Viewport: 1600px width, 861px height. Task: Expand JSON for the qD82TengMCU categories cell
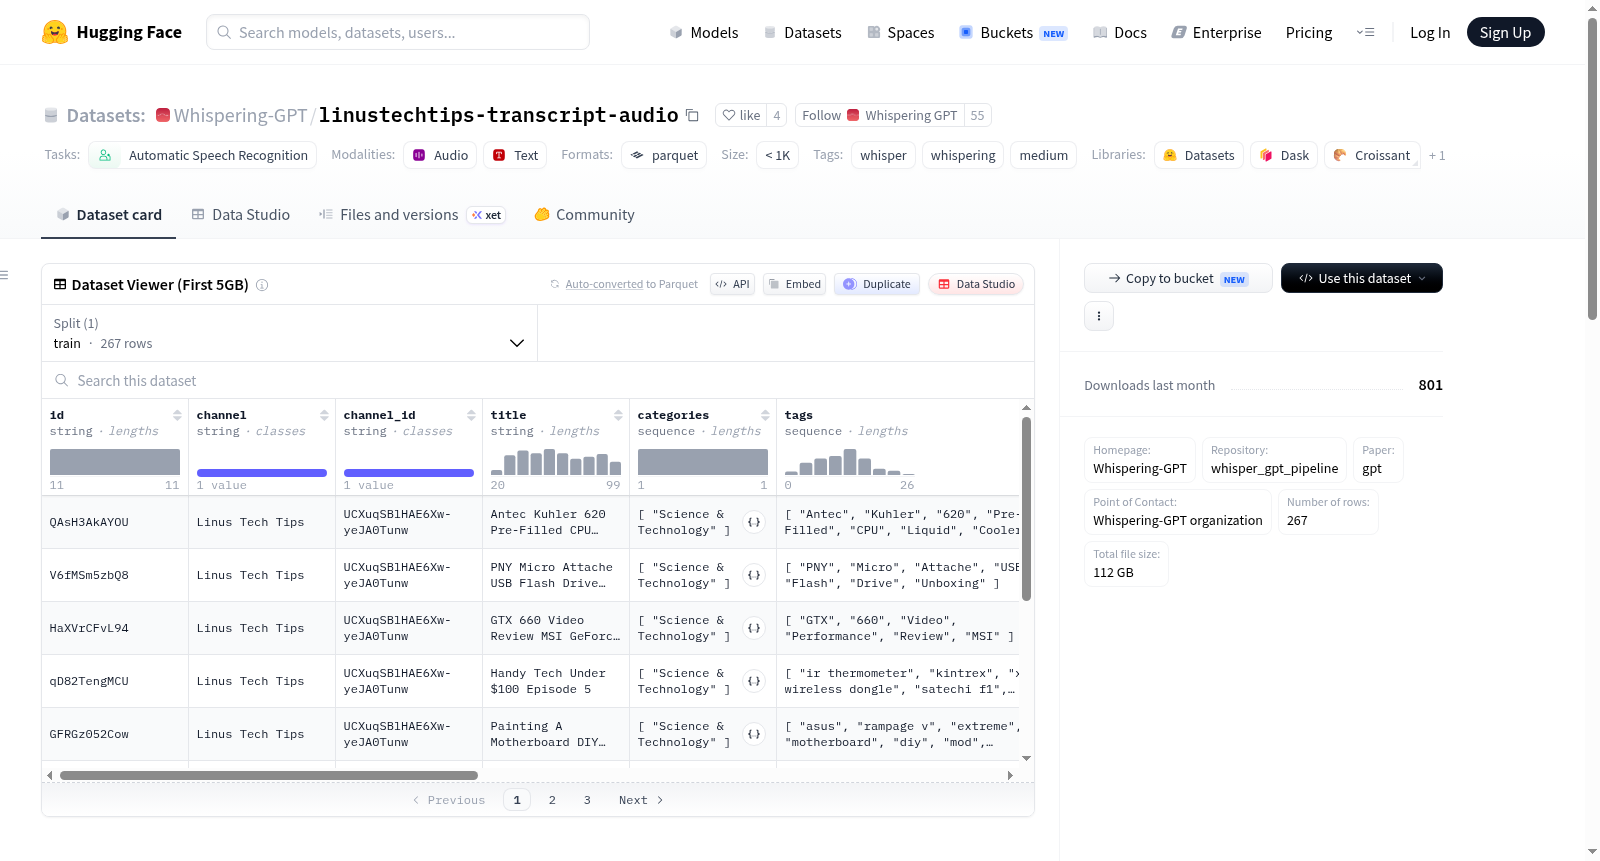[x=754, y=681]
